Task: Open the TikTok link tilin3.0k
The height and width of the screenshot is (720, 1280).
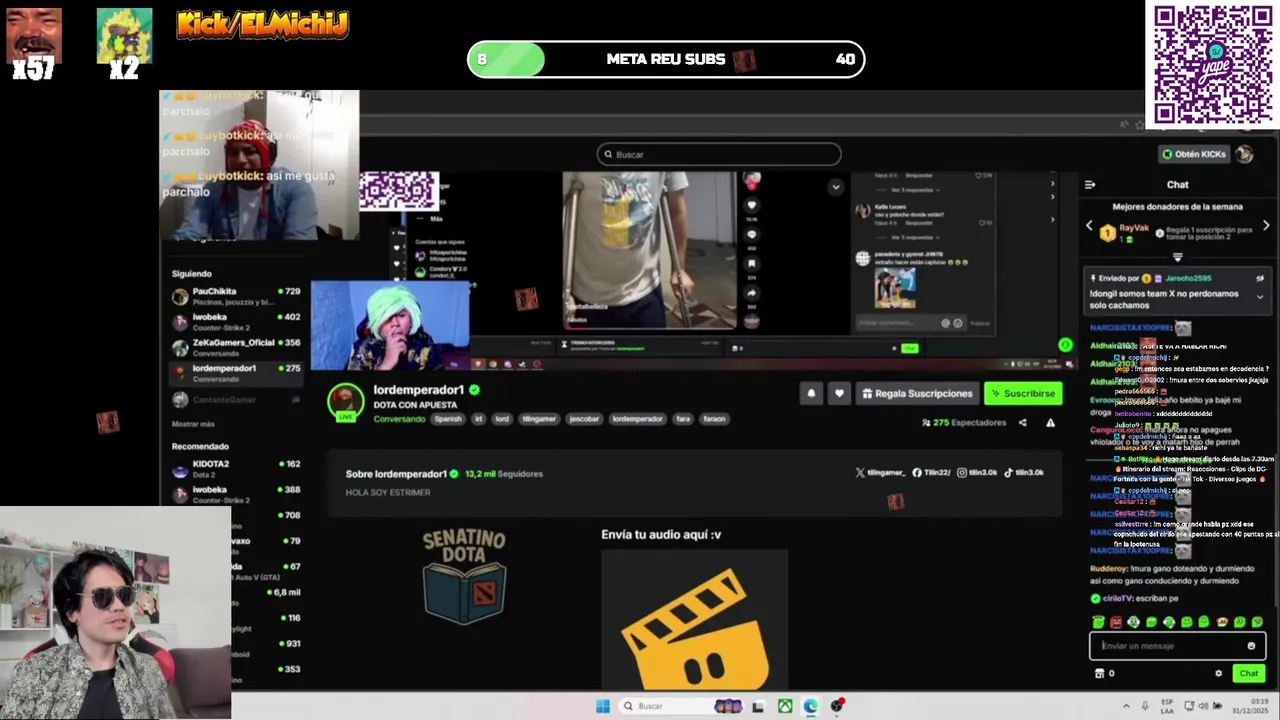Action: click(x=1024, y=472)
